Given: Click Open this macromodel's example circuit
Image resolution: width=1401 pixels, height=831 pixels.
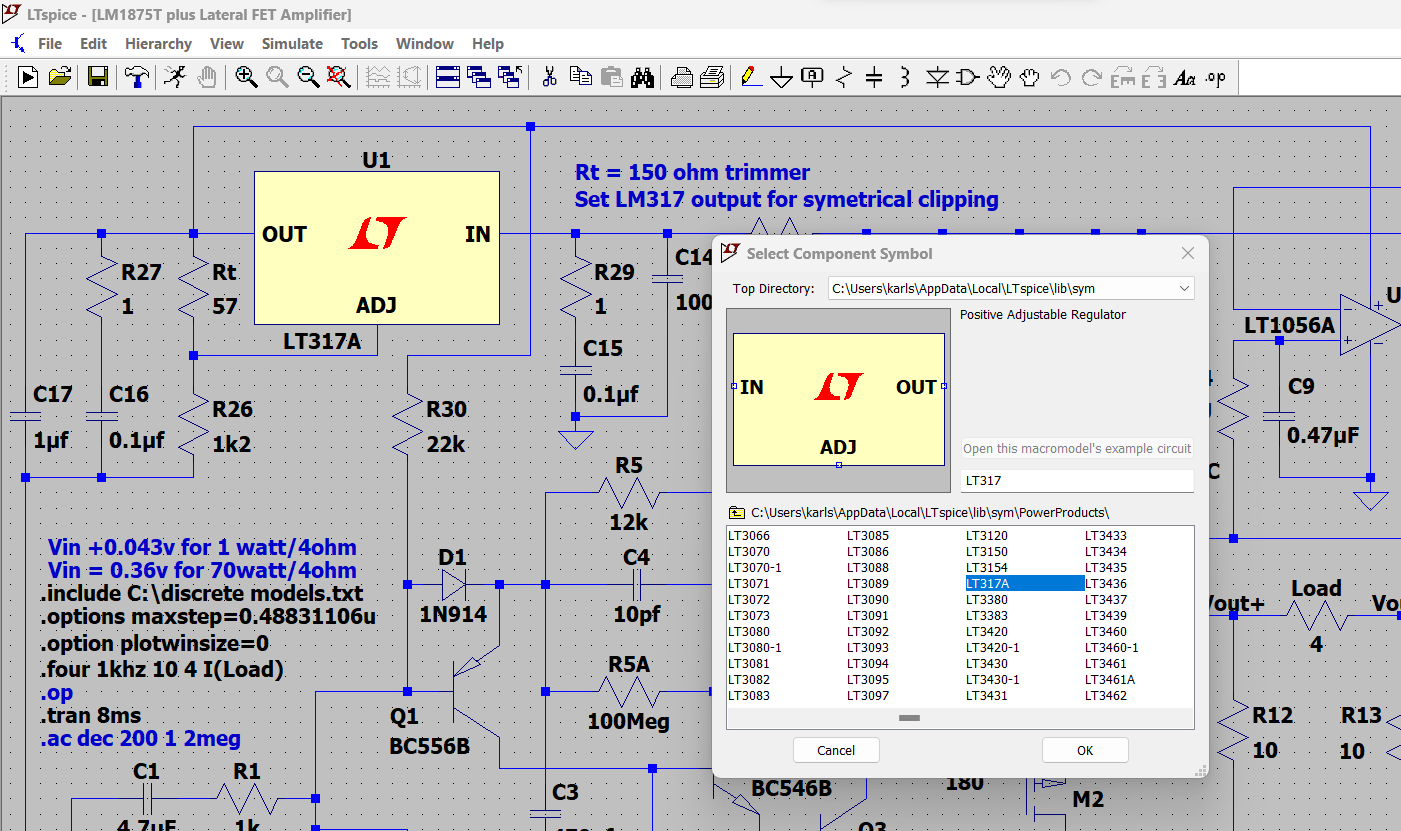Looking at the screenshot, I should 1077,448.
